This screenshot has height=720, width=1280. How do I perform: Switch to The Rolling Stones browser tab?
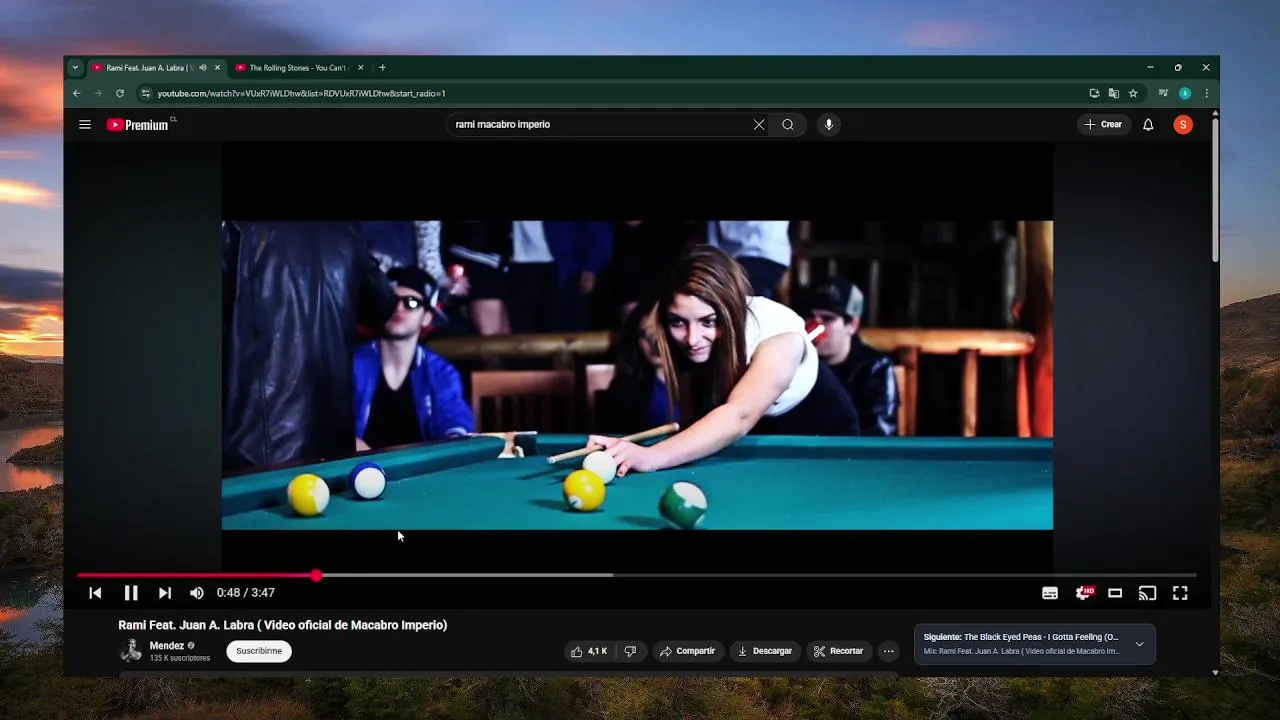[x=297, y=68]
